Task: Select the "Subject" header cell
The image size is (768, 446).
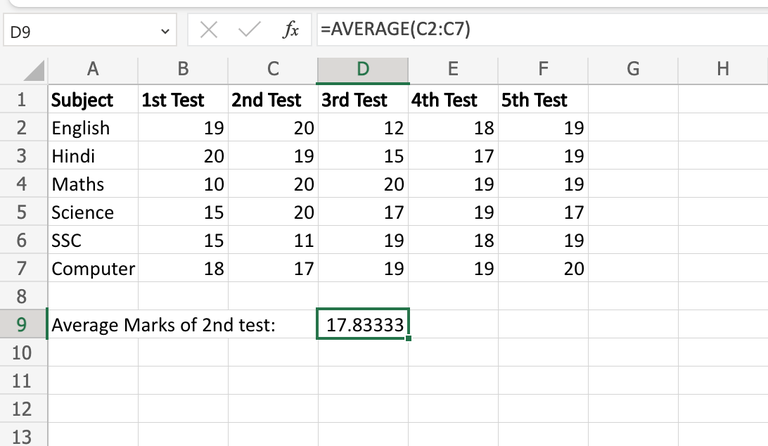Action: [x=82, y=100]
